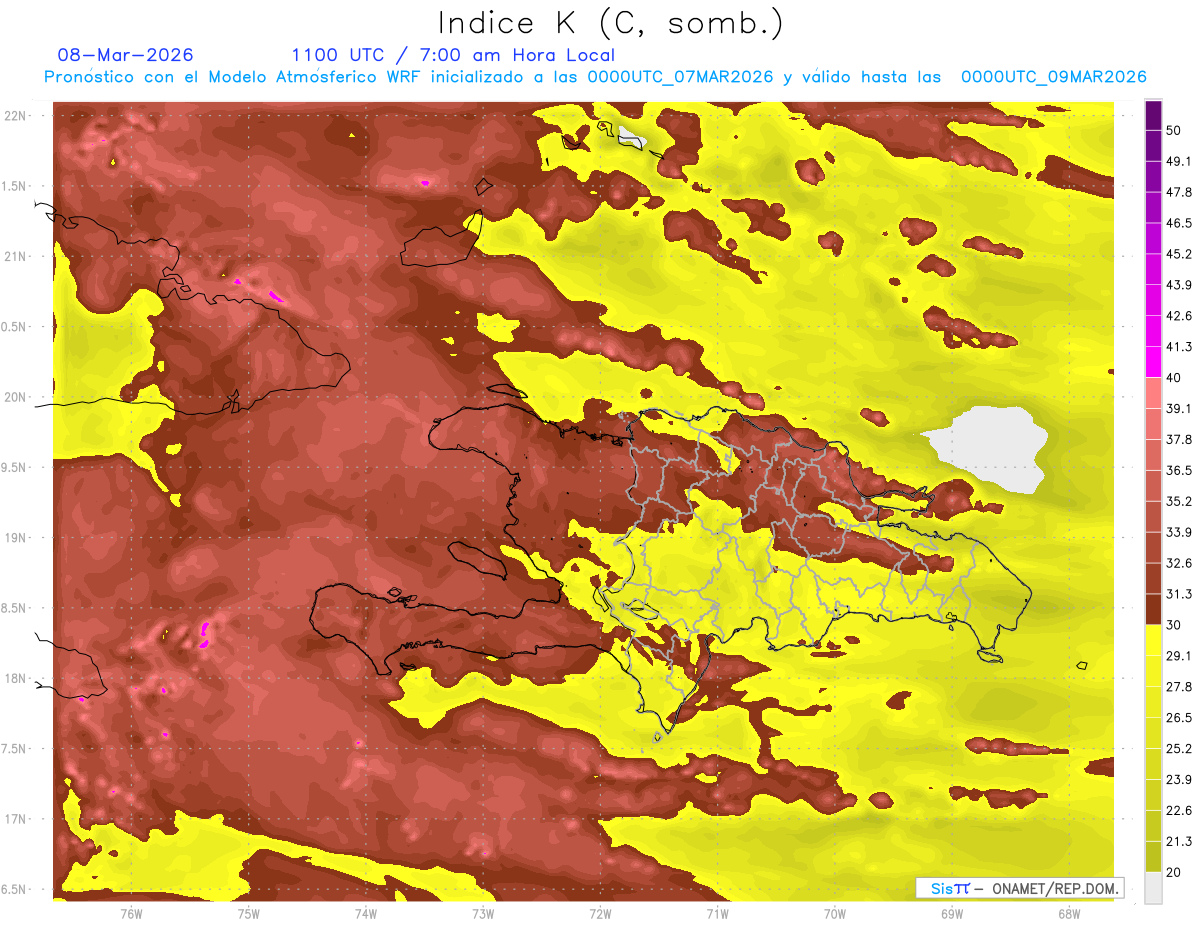Click the "68W" longitude label
Viewport: 1200px width, 927px height.
point(1069,913)
